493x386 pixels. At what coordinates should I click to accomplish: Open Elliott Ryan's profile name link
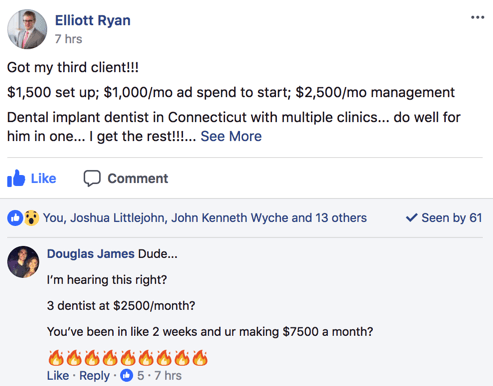click(93, 20)
